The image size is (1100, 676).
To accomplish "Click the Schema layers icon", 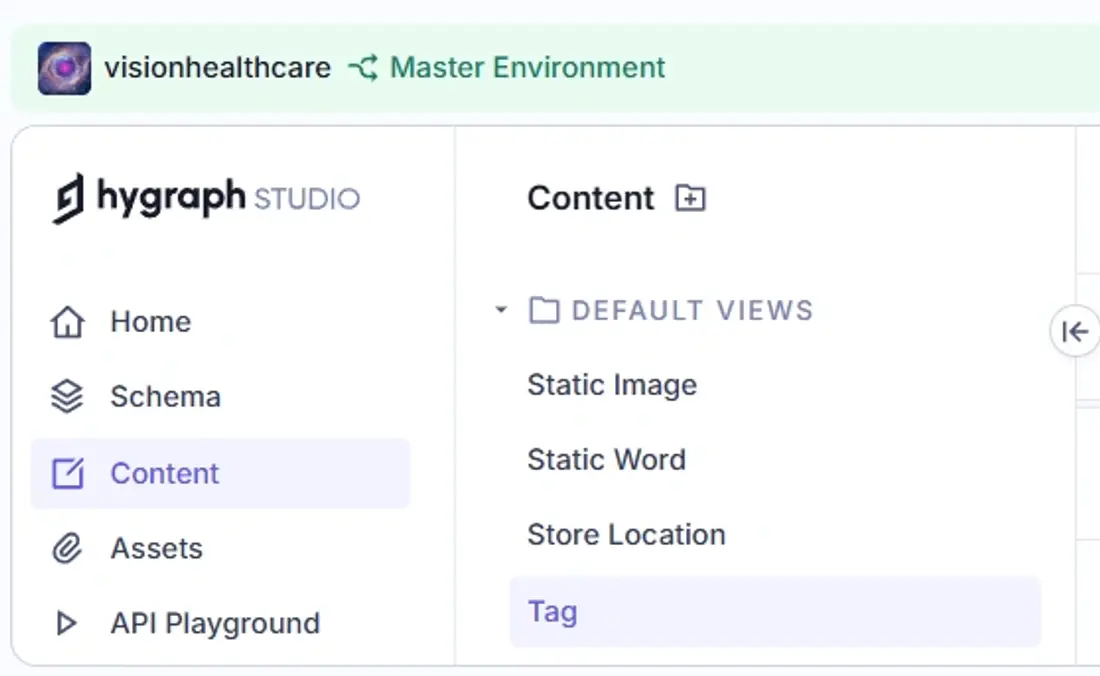I will point(67,397).
